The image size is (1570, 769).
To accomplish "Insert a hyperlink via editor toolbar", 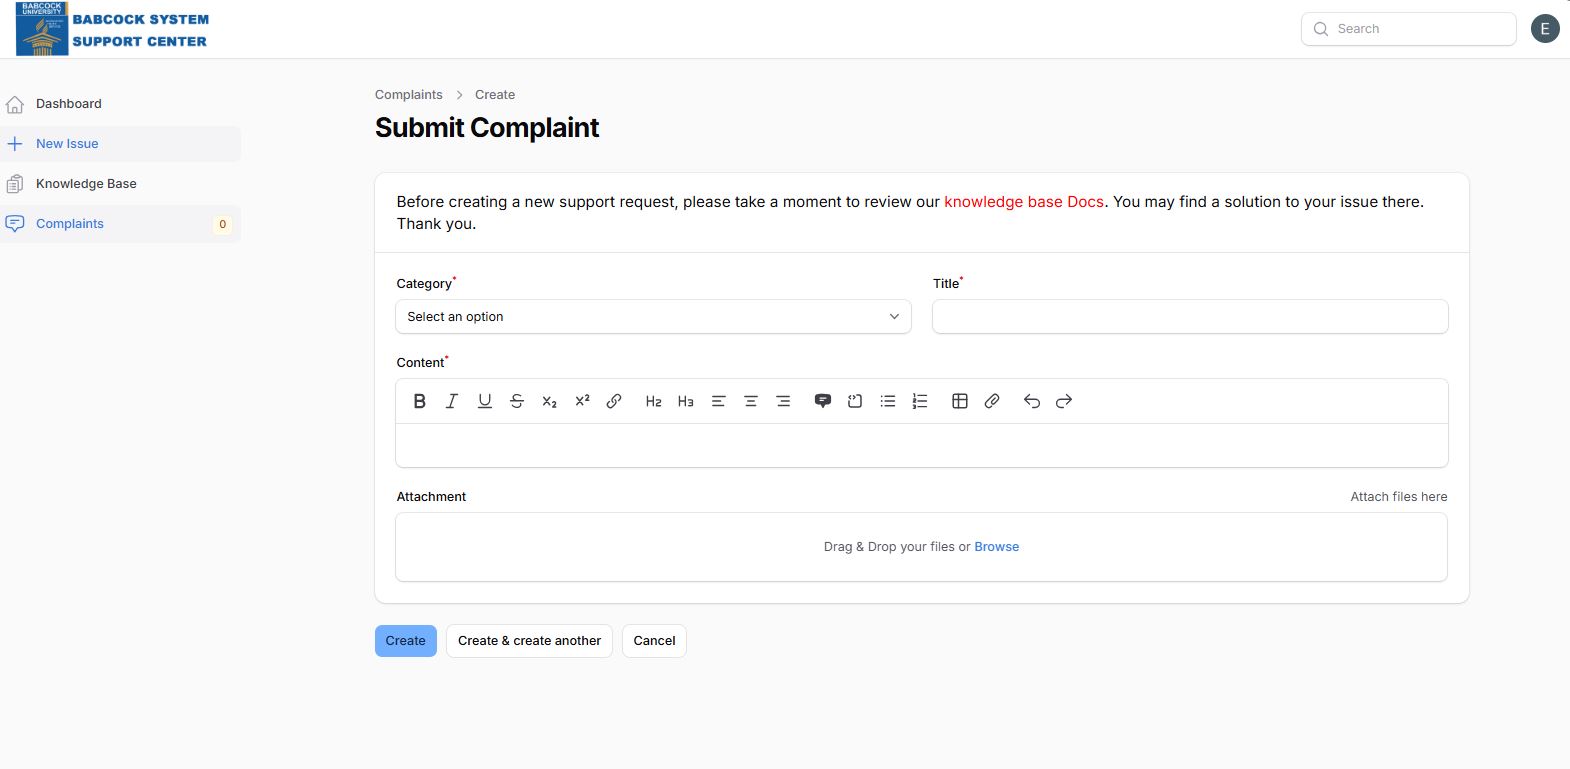I will coord(614,401).
